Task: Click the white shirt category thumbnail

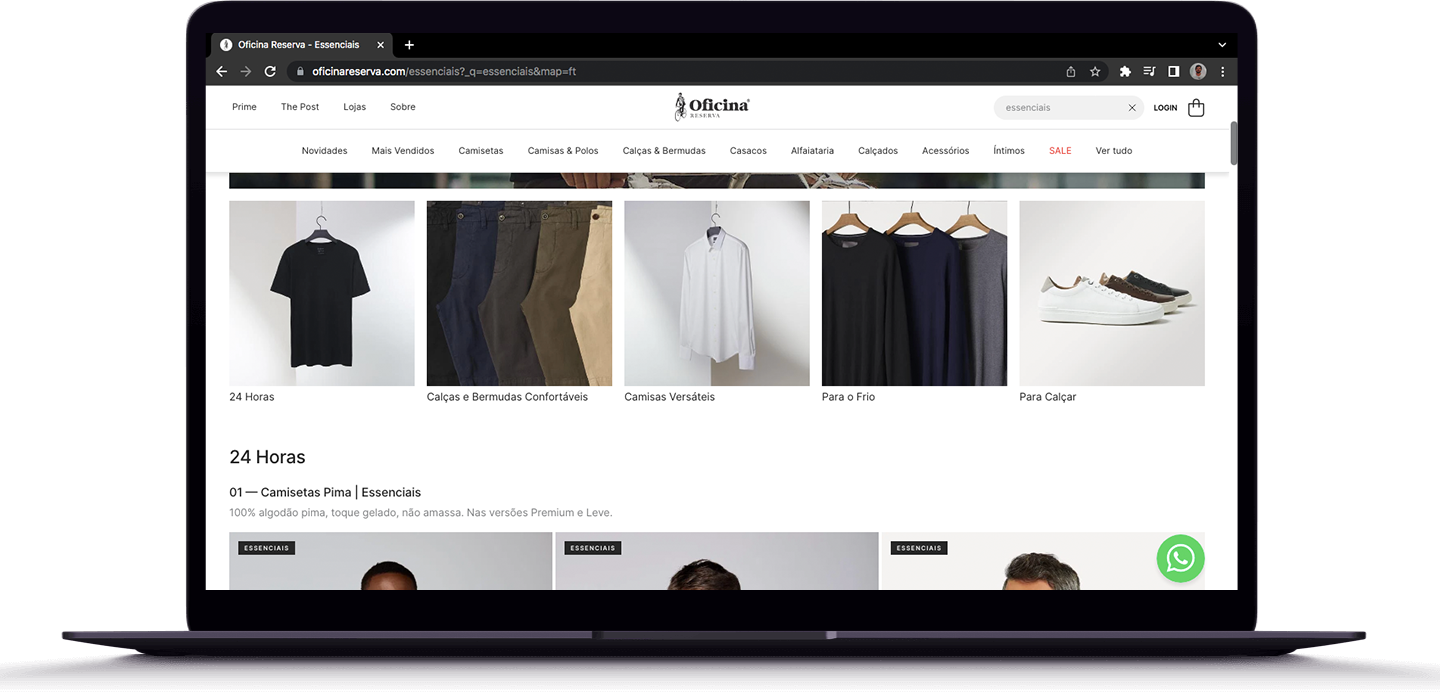Action: 717,293
